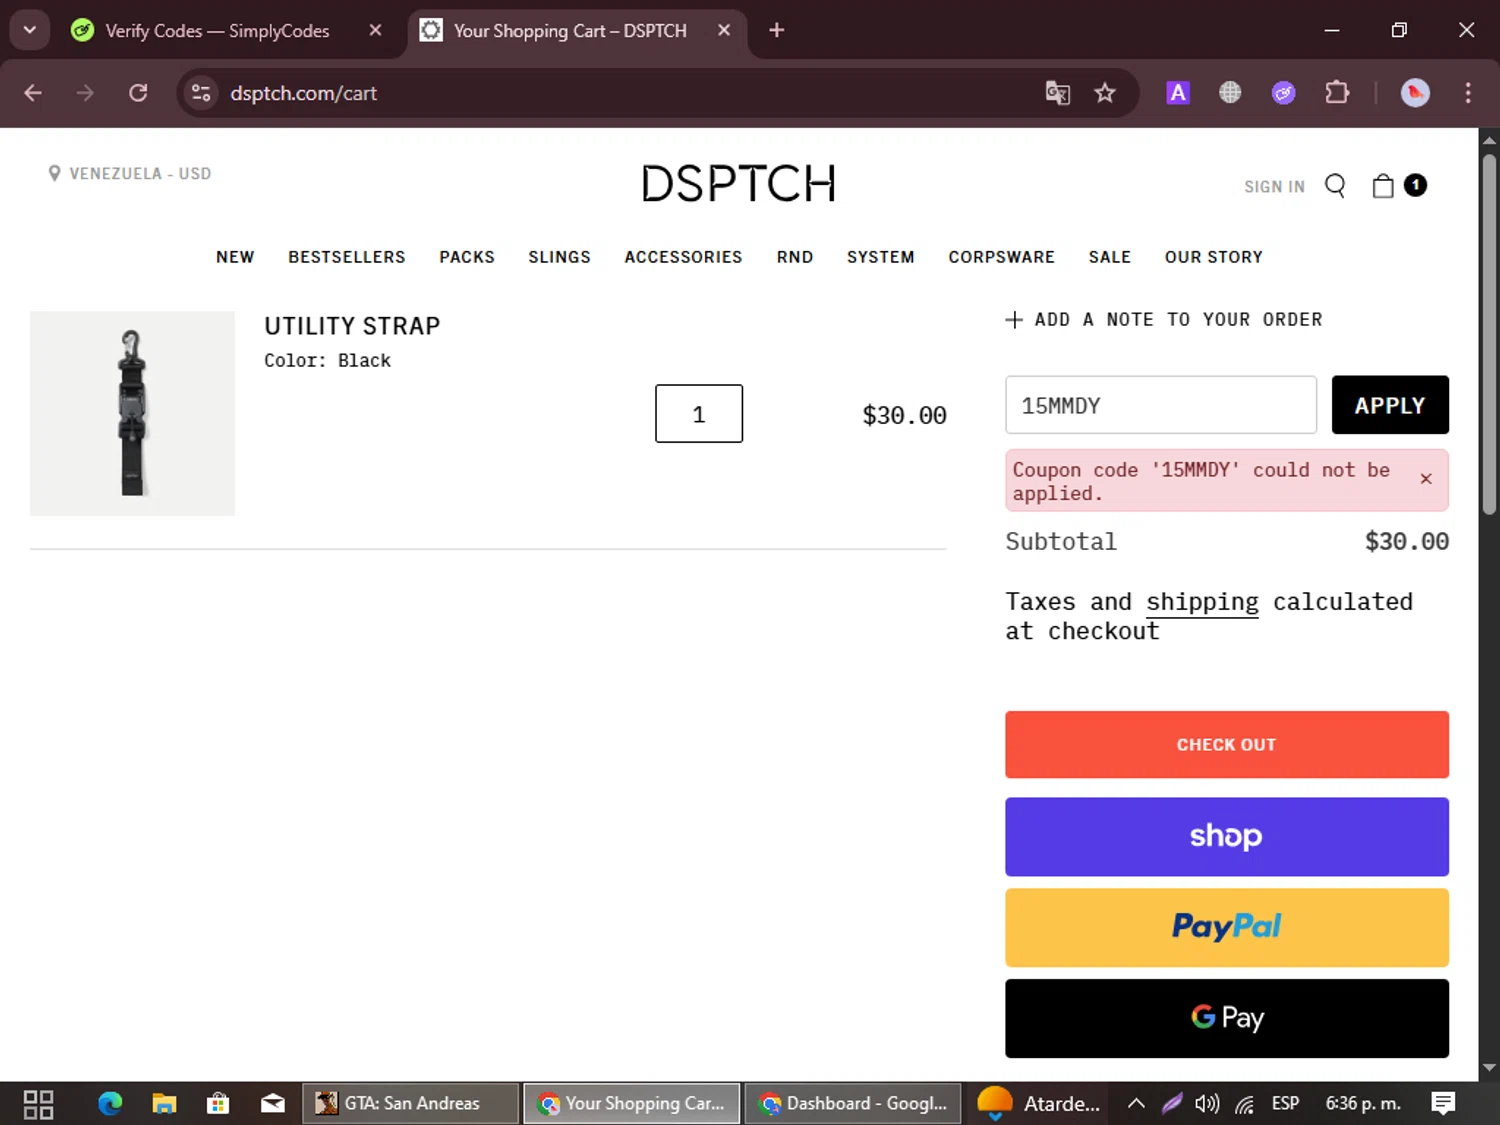
Task: Open the notification center icon
Action: point(1443,1103)
